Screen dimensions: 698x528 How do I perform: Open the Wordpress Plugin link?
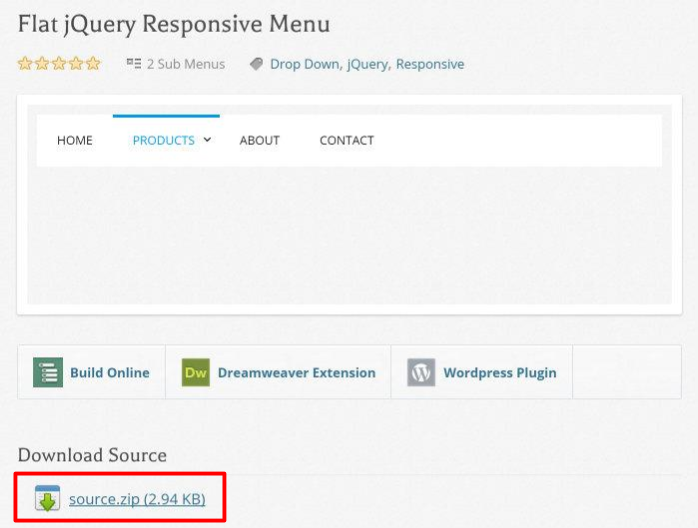500,373
